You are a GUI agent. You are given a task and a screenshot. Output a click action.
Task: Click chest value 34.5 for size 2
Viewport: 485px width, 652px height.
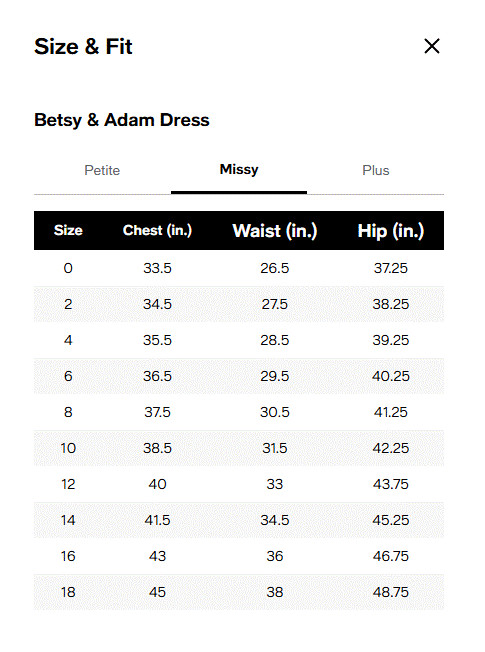pyautogui.click(x=157, y=304)
